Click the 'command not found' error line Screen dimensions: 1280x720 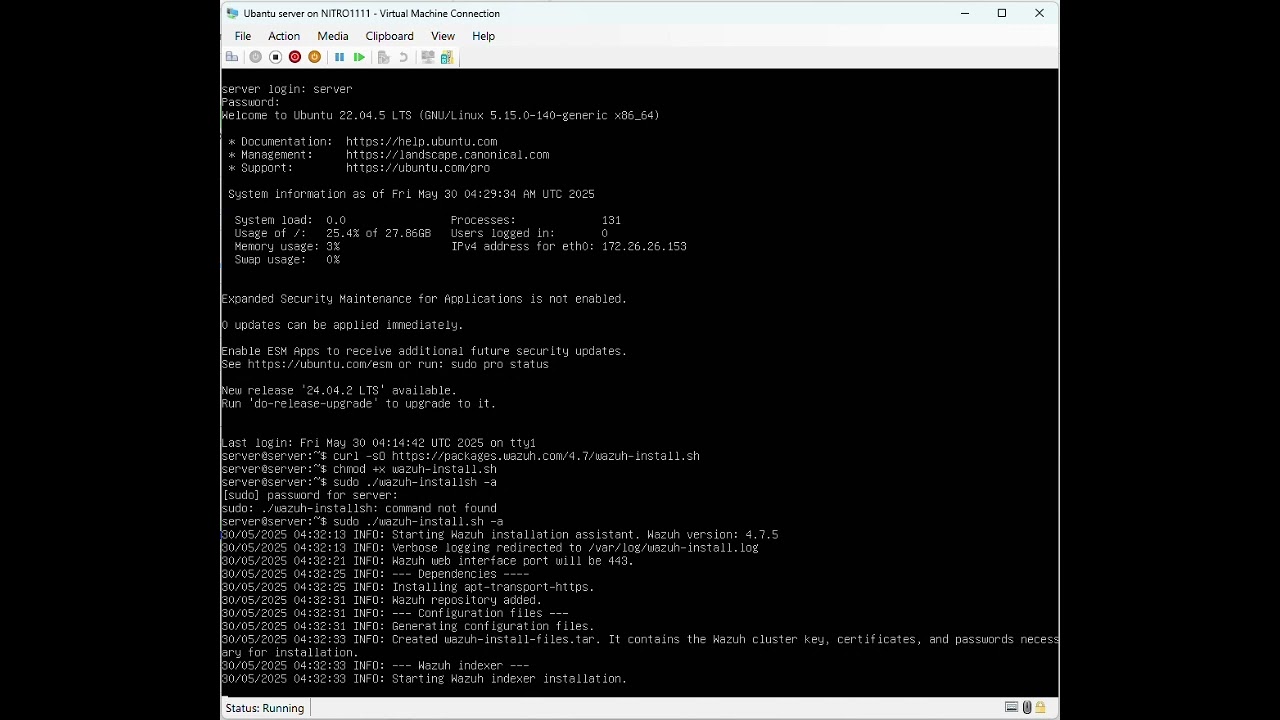359,508
